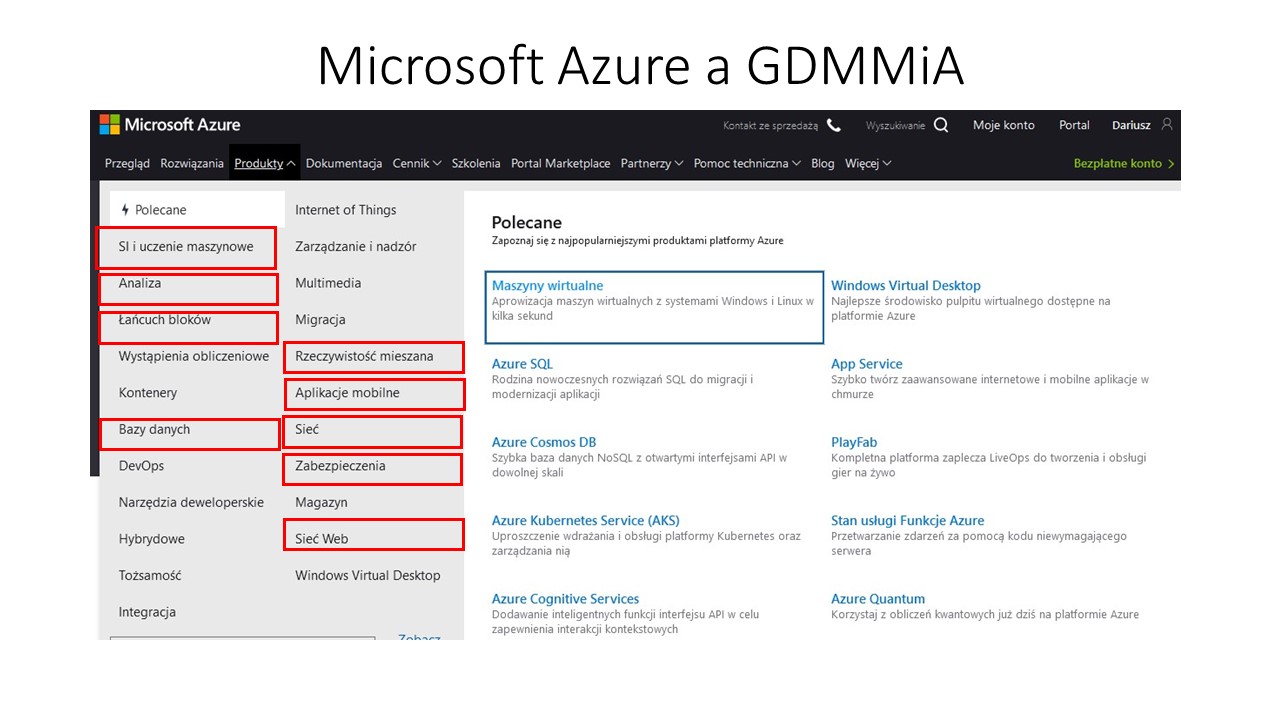Click the Wyszukiwanie search field

point(896,125)
